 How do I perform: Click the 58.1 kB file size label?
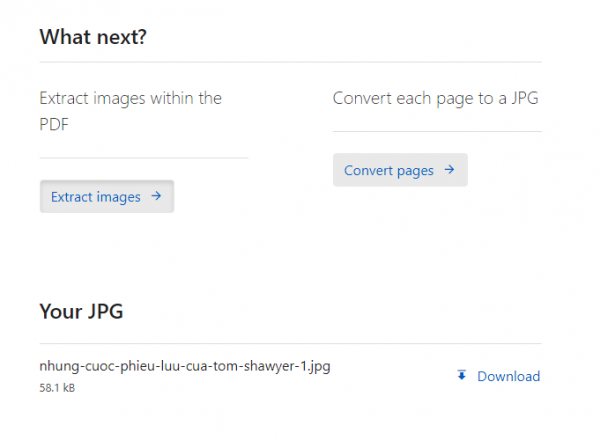pyautogui.click(x=57, y=388)
